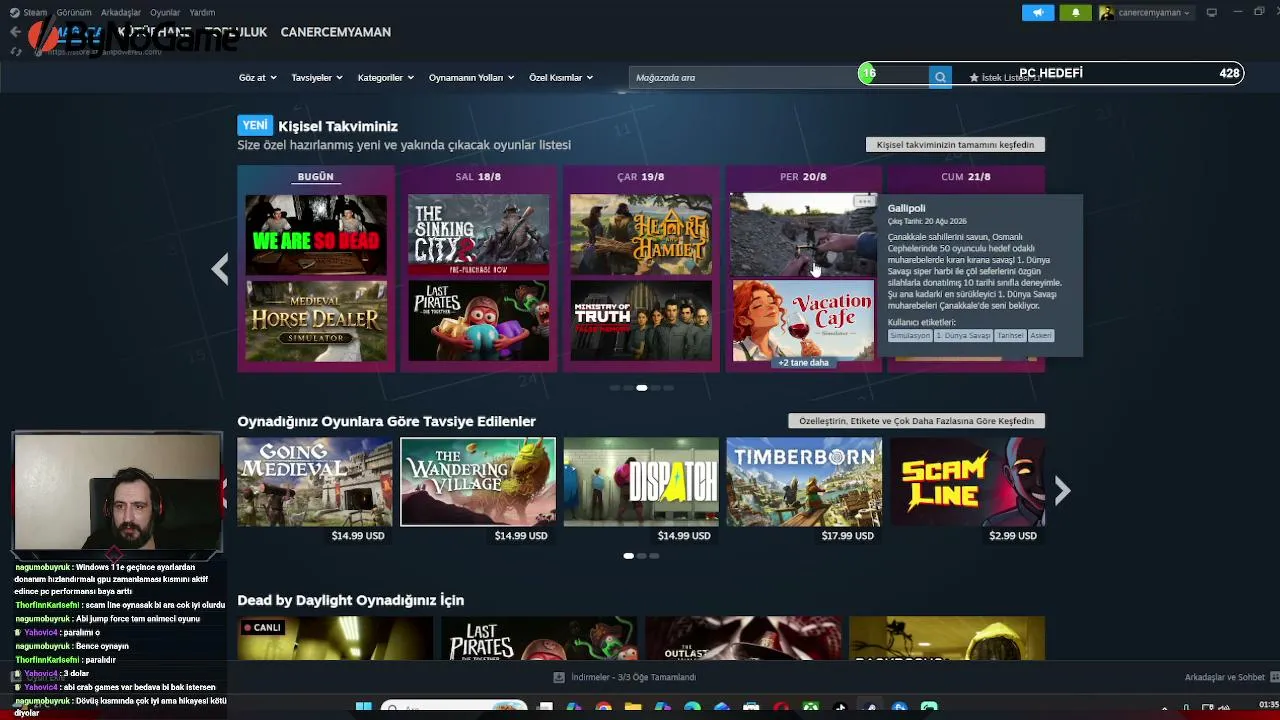Screen dimensions: 1280x720
Task: Open the Last Pirates tile under SAL 18/8
Action: [478, 321]
